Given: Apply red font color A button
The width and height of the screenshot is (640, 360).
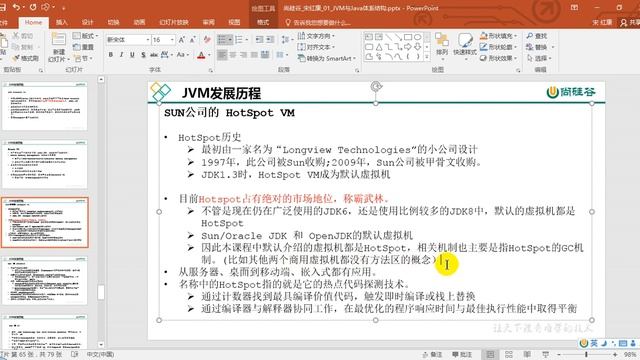Looking at the screenshot, I should click(201, 55).
